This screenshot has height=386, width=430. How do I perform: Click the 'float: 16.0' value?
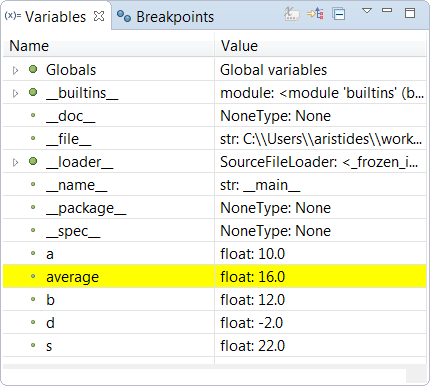click(x=252, y=277)
